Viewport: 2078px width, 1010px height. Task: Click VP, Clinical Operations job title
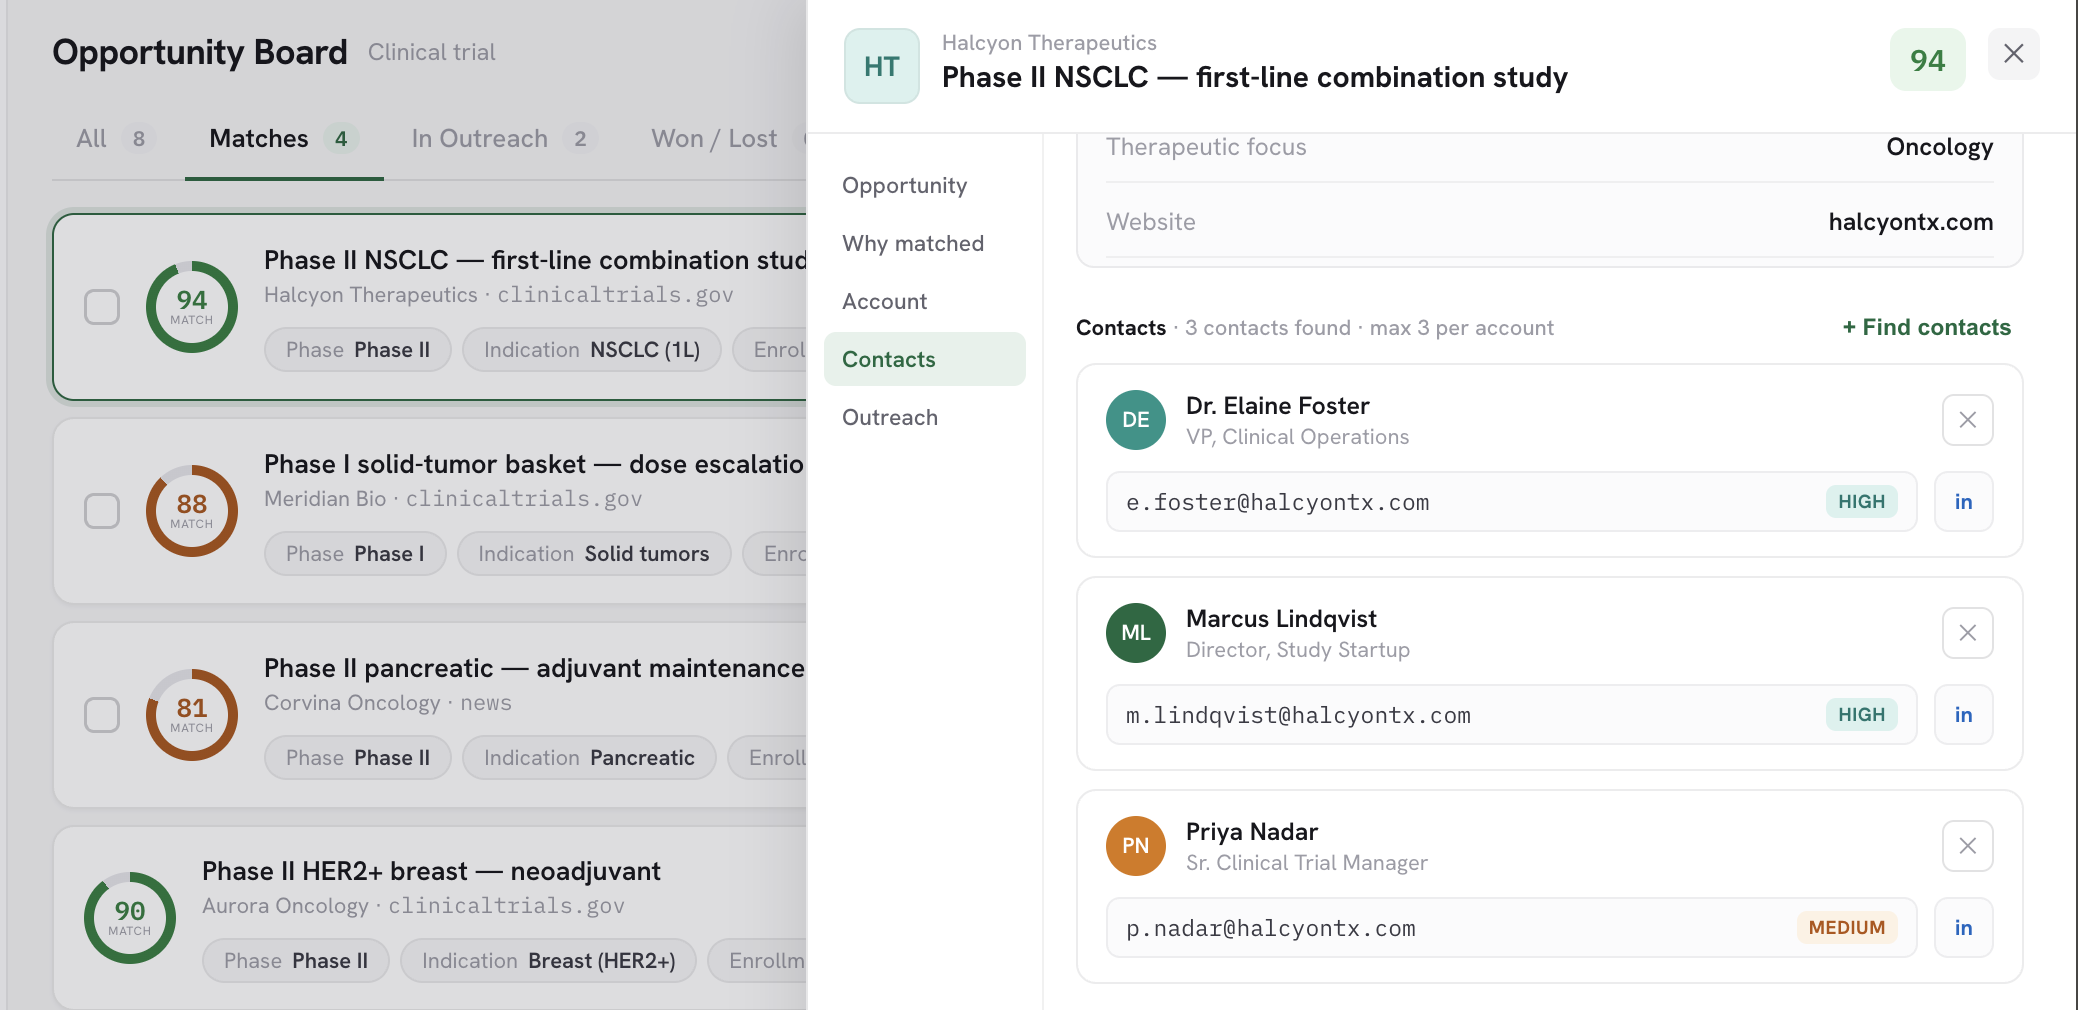tap(1297, 437)
